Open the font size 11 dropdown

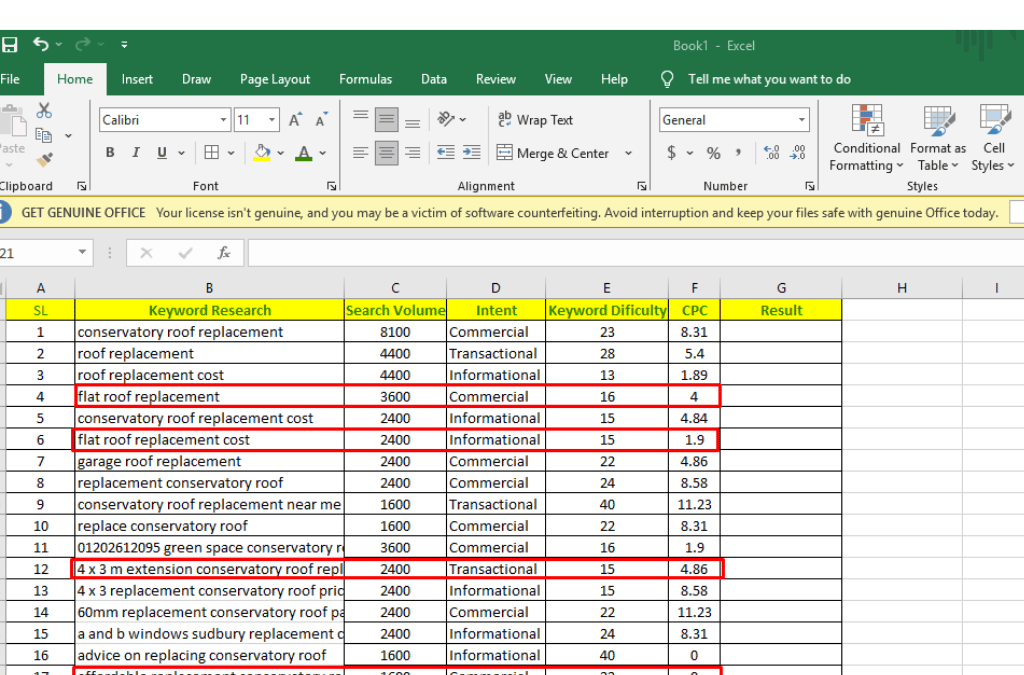(x=272, y=120)
